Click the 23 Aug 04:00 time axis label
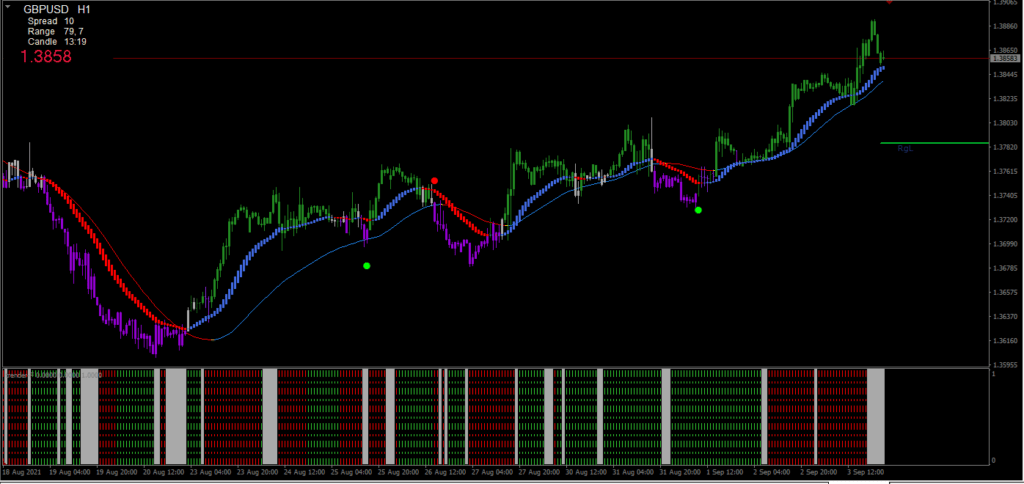Image resolution: width=1024 pixels, height=484 pixels. coord(211,470)
